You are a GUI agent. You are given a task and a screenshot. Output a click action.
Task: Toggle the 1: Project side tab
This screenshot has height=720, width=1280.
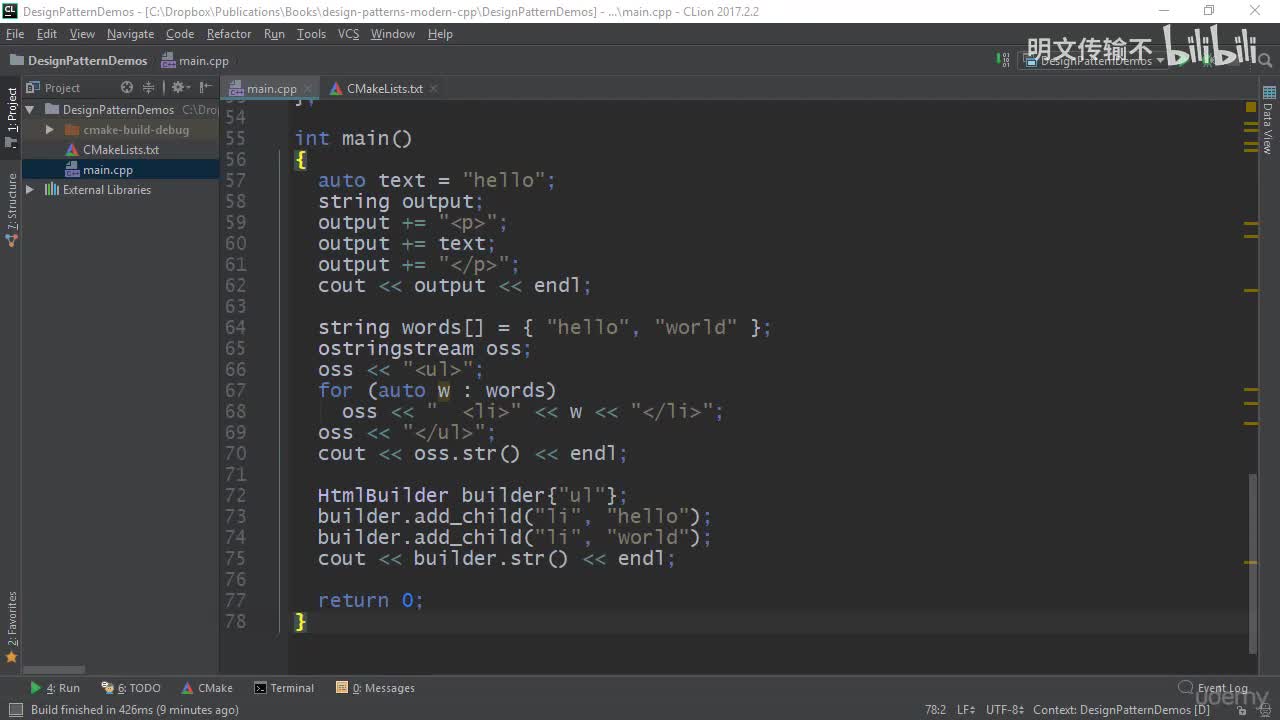pyautogui.click(x=12, y=116)
